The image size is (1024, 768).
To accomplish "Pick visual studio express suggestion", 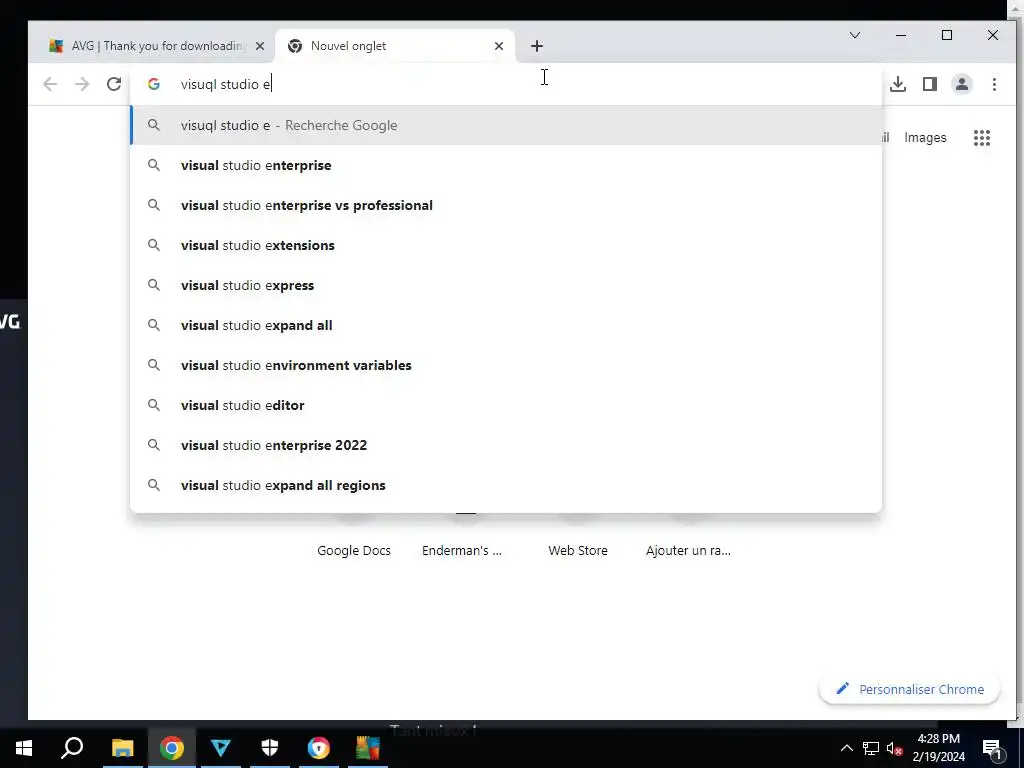I will pos(506,285).
